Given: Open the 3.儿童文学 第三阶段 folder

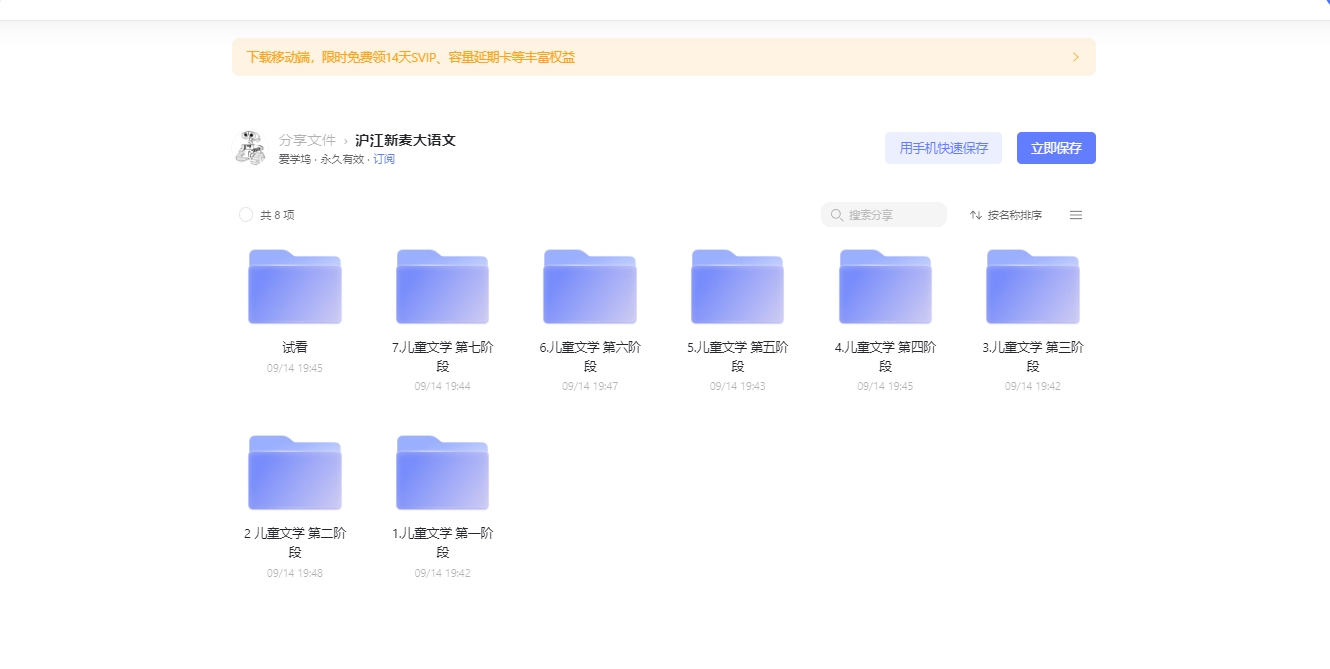Looking at the screenshot, I should pos(1032,287).
